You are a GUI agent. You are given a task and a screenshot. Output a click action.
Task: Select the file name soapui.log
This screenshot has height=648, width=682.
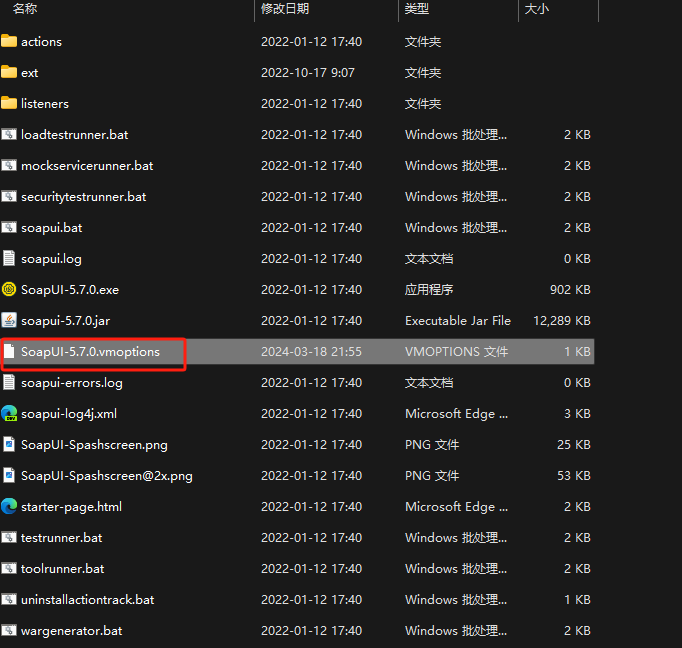click(x=51, y=259)
